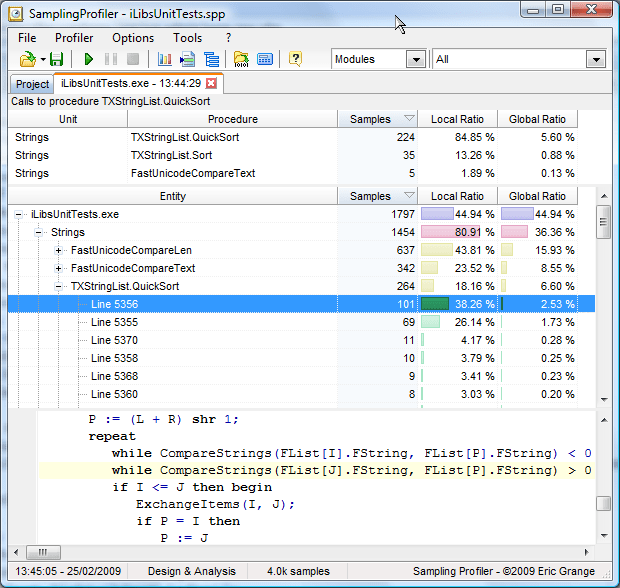This screenshot has width=620, height=588.
Task: Select the Strings unit in the tree
Action: 68,232
